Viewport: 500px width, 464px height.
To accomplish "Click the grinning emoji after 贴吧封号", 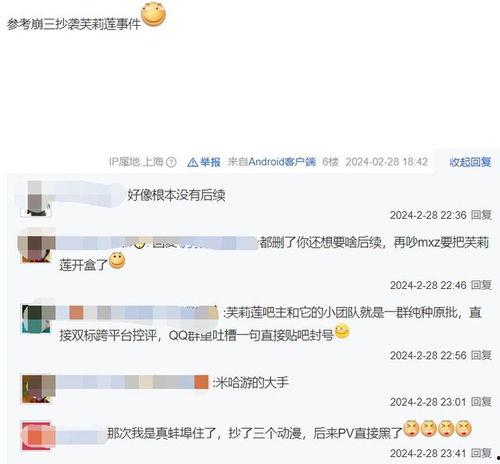I will point(342,332).
